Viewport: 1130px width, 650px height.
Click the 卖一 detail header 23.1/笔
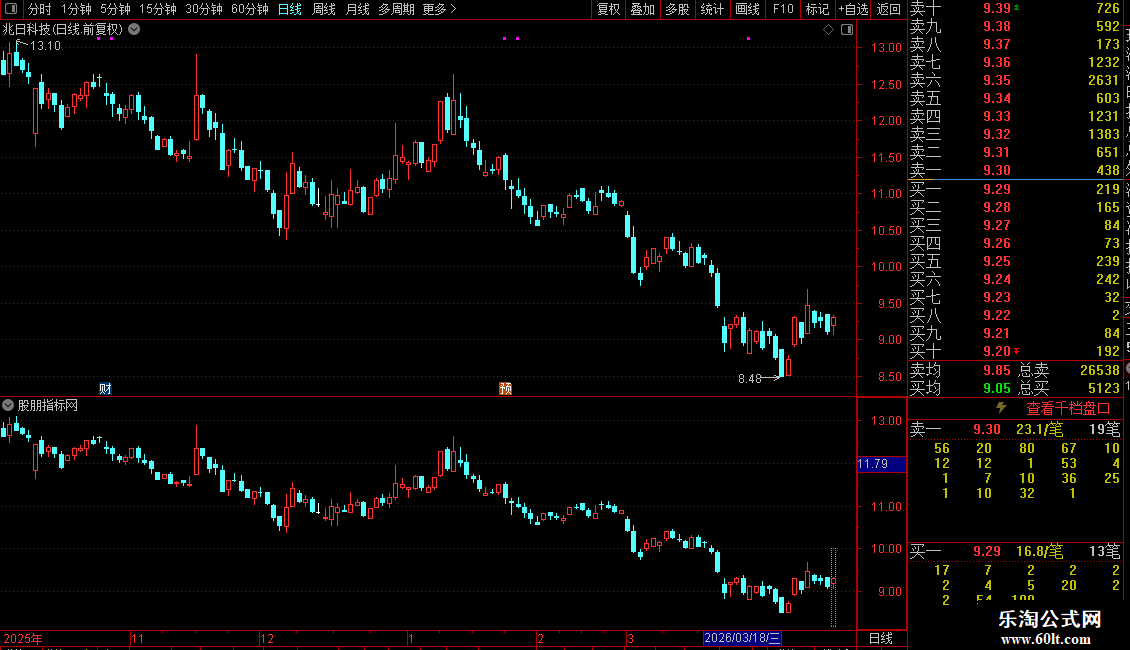pyautogui.click(x=1039, y=429)
